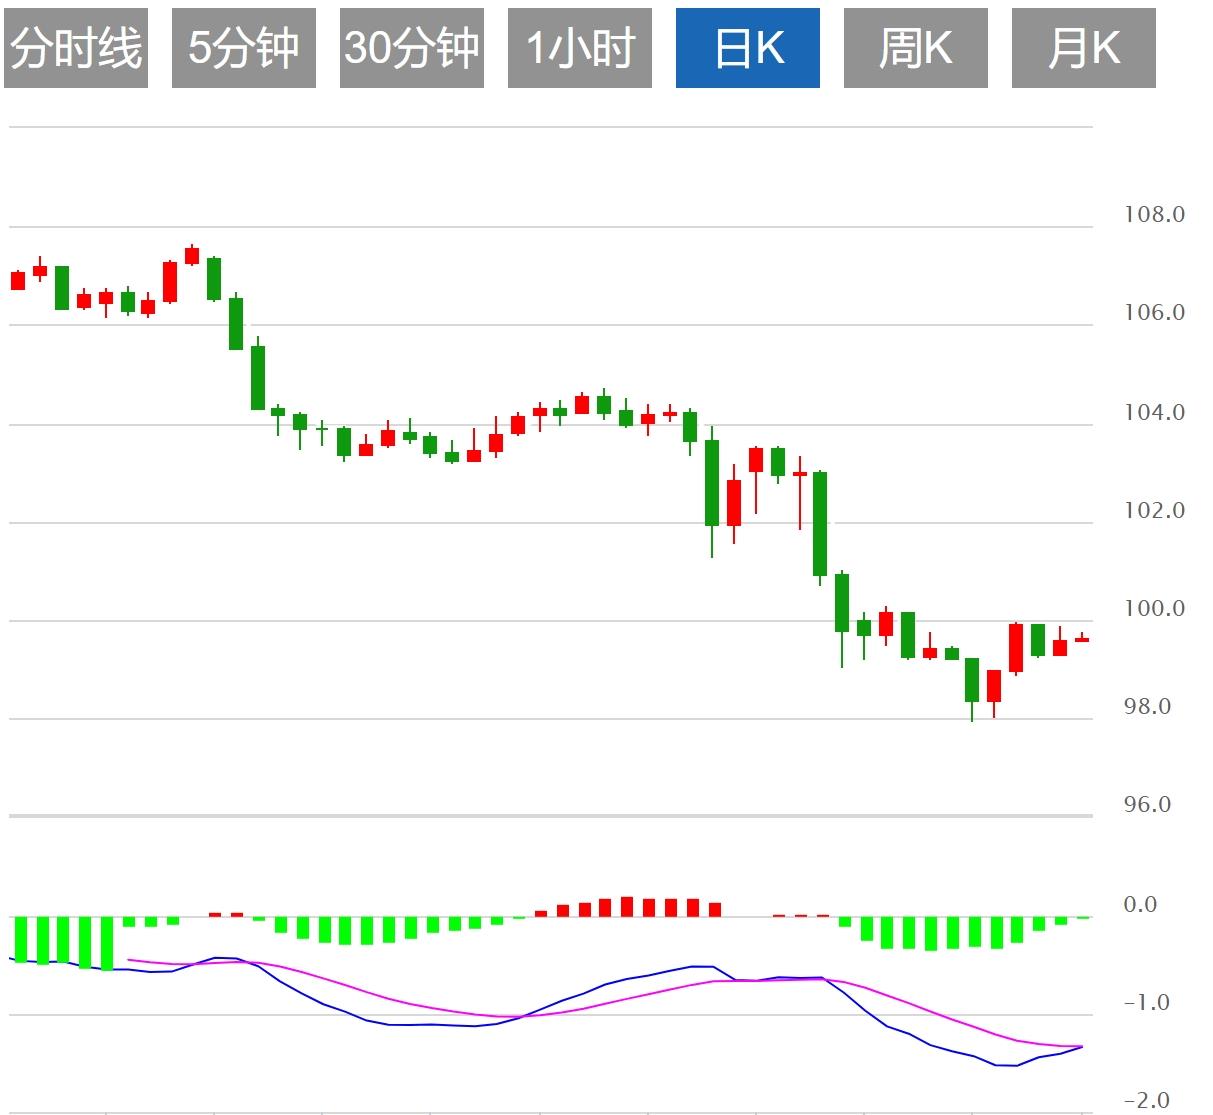1213x1115 pixels.
Task: Click the 0.0 MACD axis label
Action: [x=1140, y=905]
